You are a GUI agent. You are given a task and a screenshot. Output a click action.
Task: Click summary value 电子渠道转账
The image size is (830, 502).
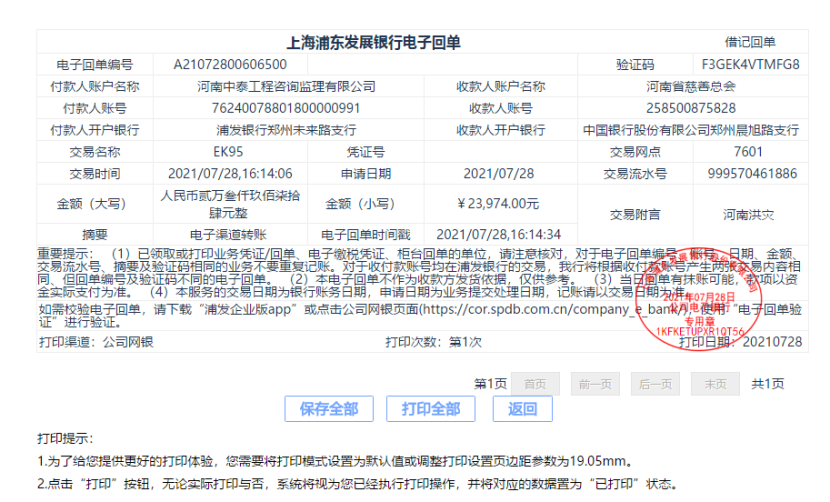point(228,235)
